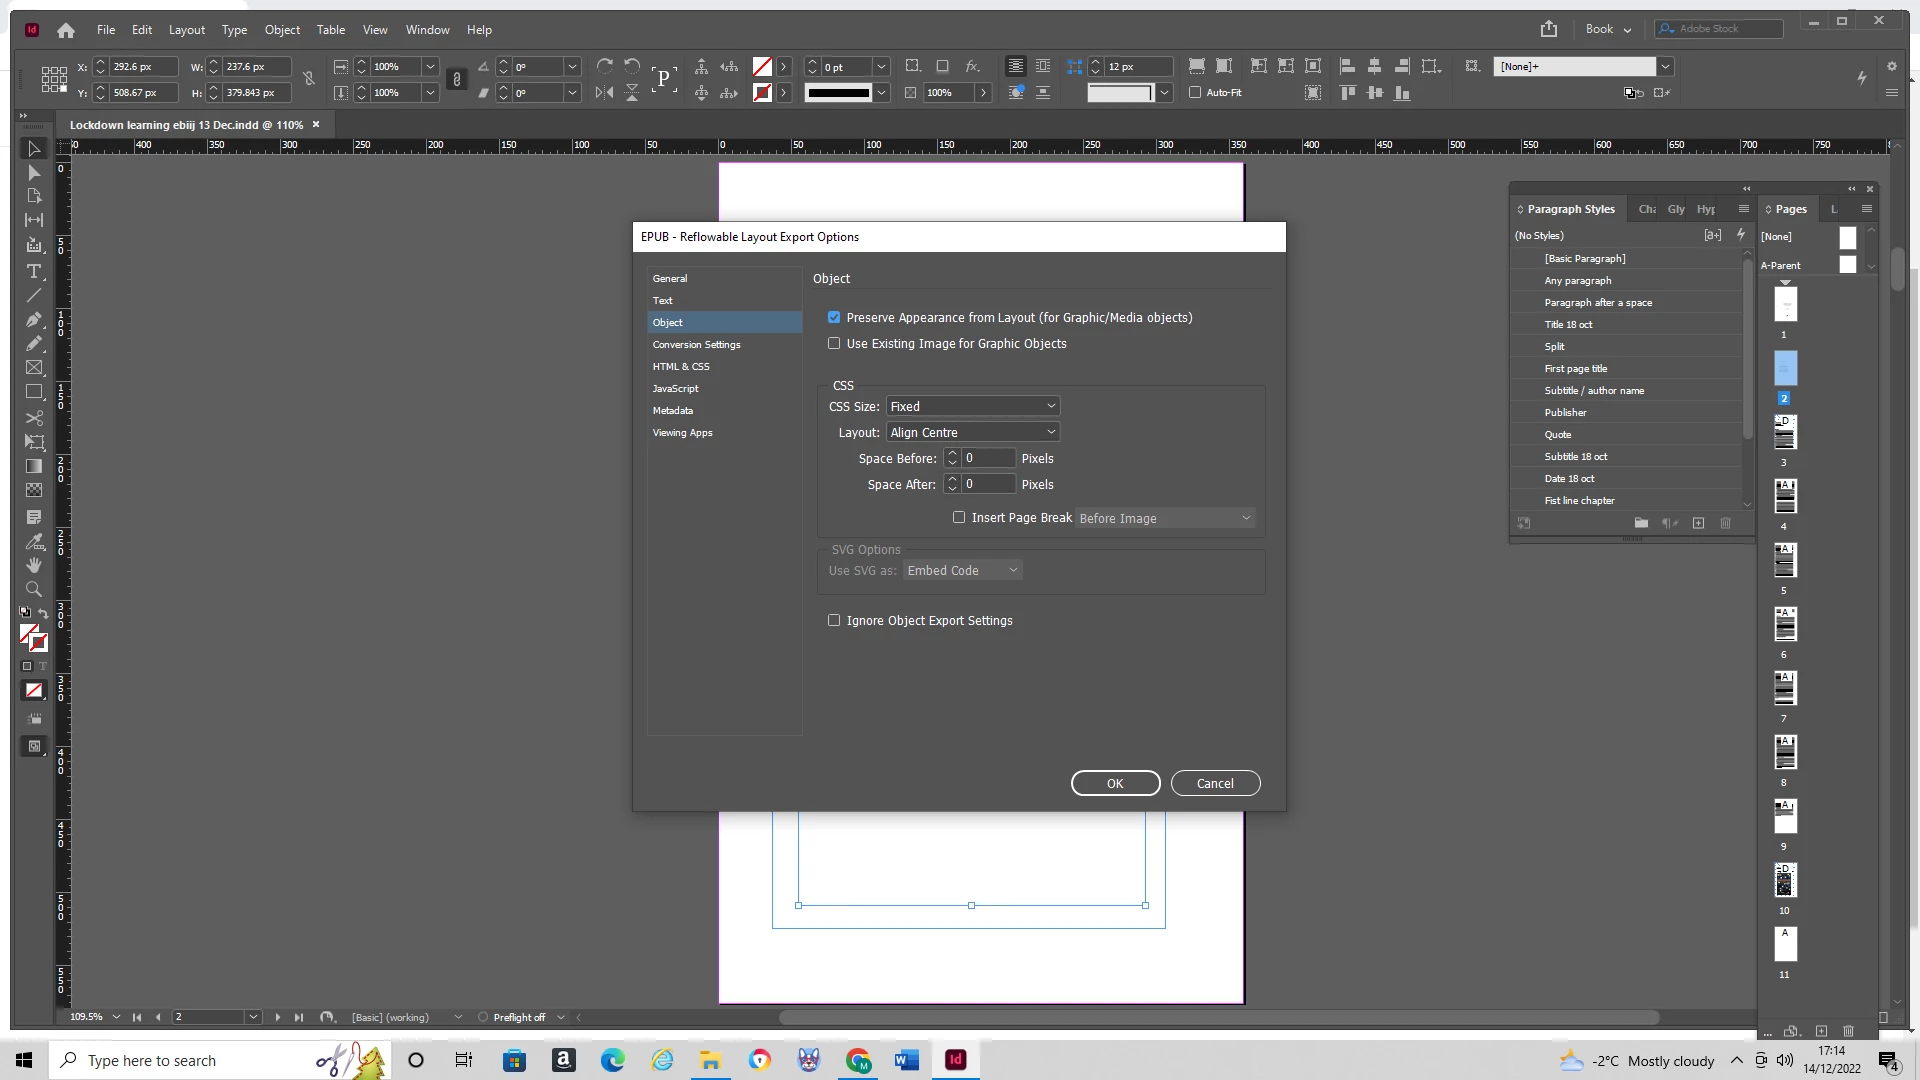Create new paragraph style icon
This screenshot has height=1080, width=1920.
pos(1698,523)
